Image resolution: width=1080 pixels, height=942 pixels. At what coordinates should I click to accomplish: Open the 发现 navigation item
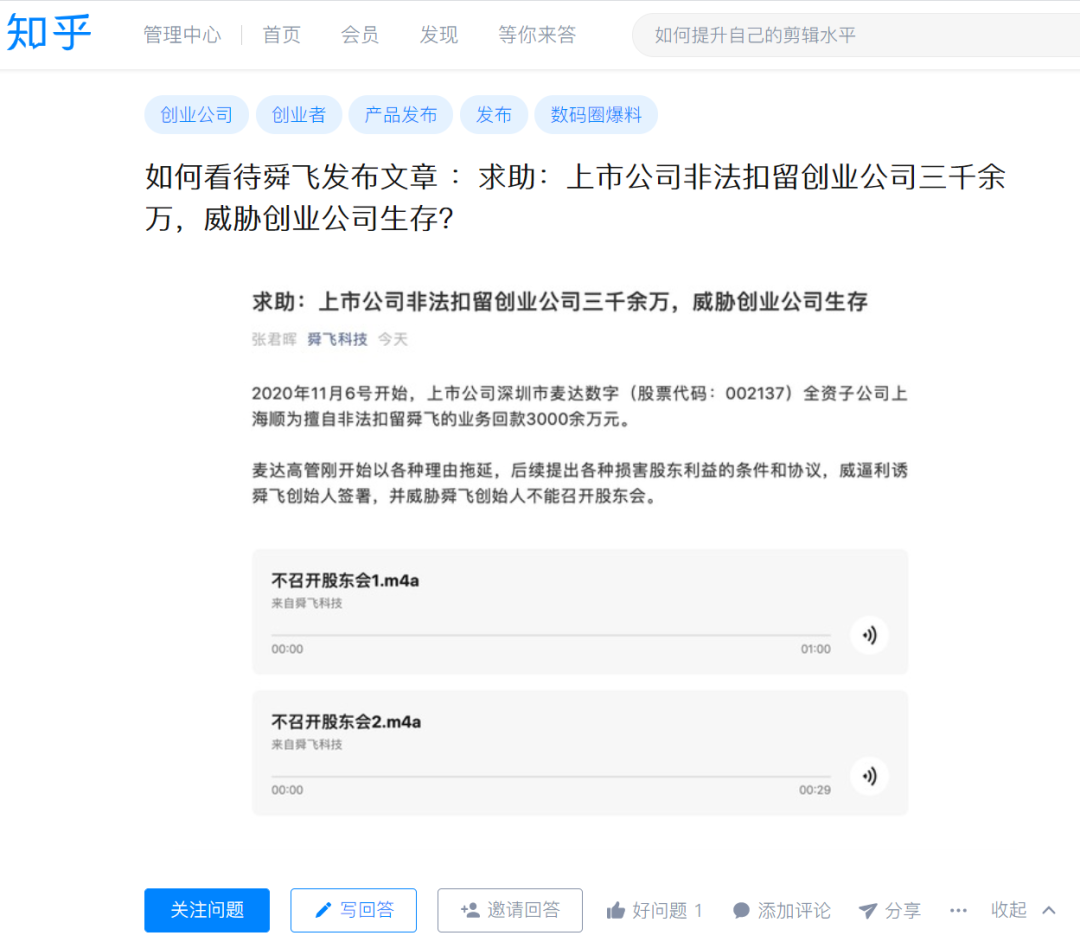(x=439, y=34)
